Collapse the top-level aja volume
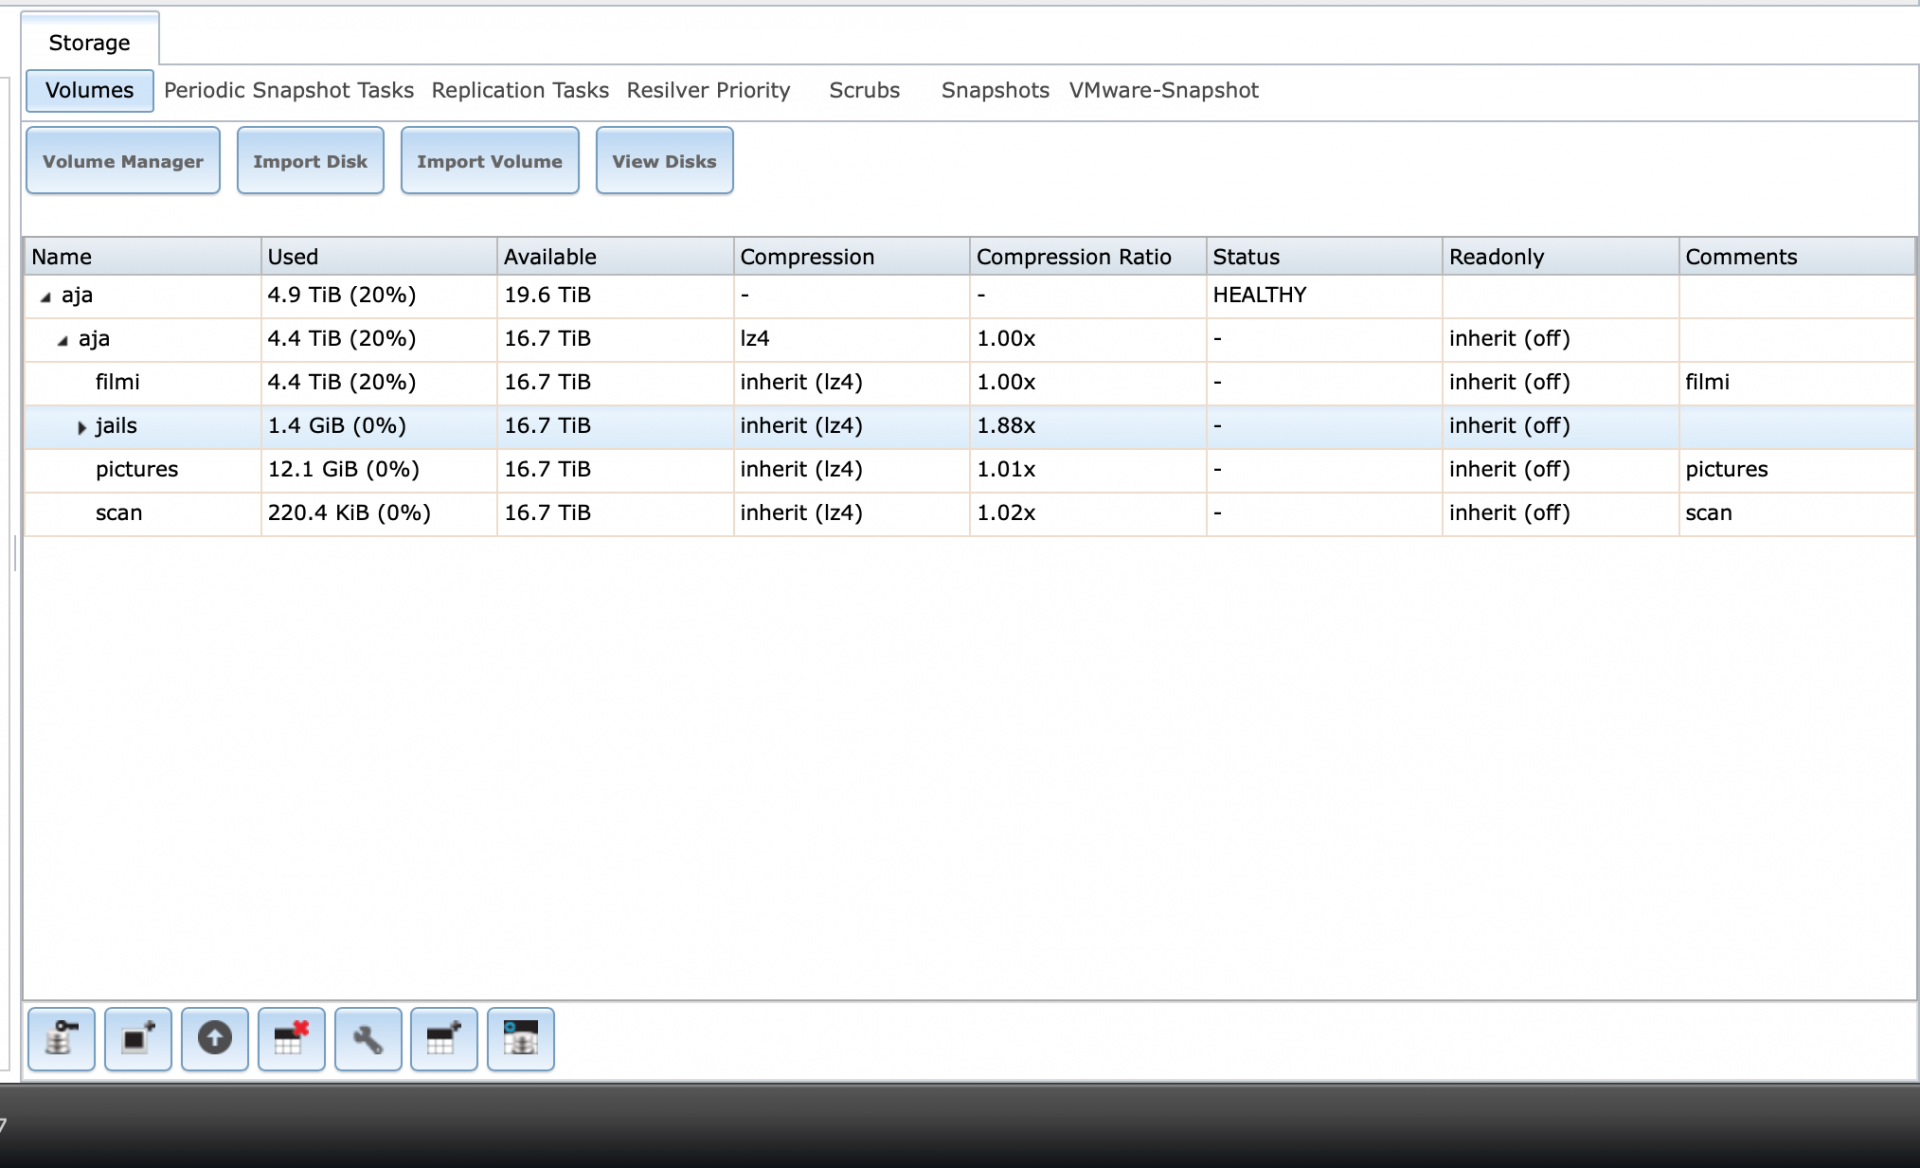Image resolution: width=1920 pixels, height=1168 pixels. click(x=45, y=296)
